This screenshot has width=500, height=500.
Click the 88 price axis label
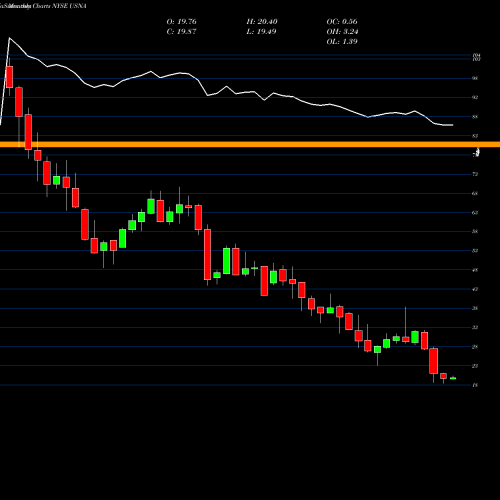475,117
